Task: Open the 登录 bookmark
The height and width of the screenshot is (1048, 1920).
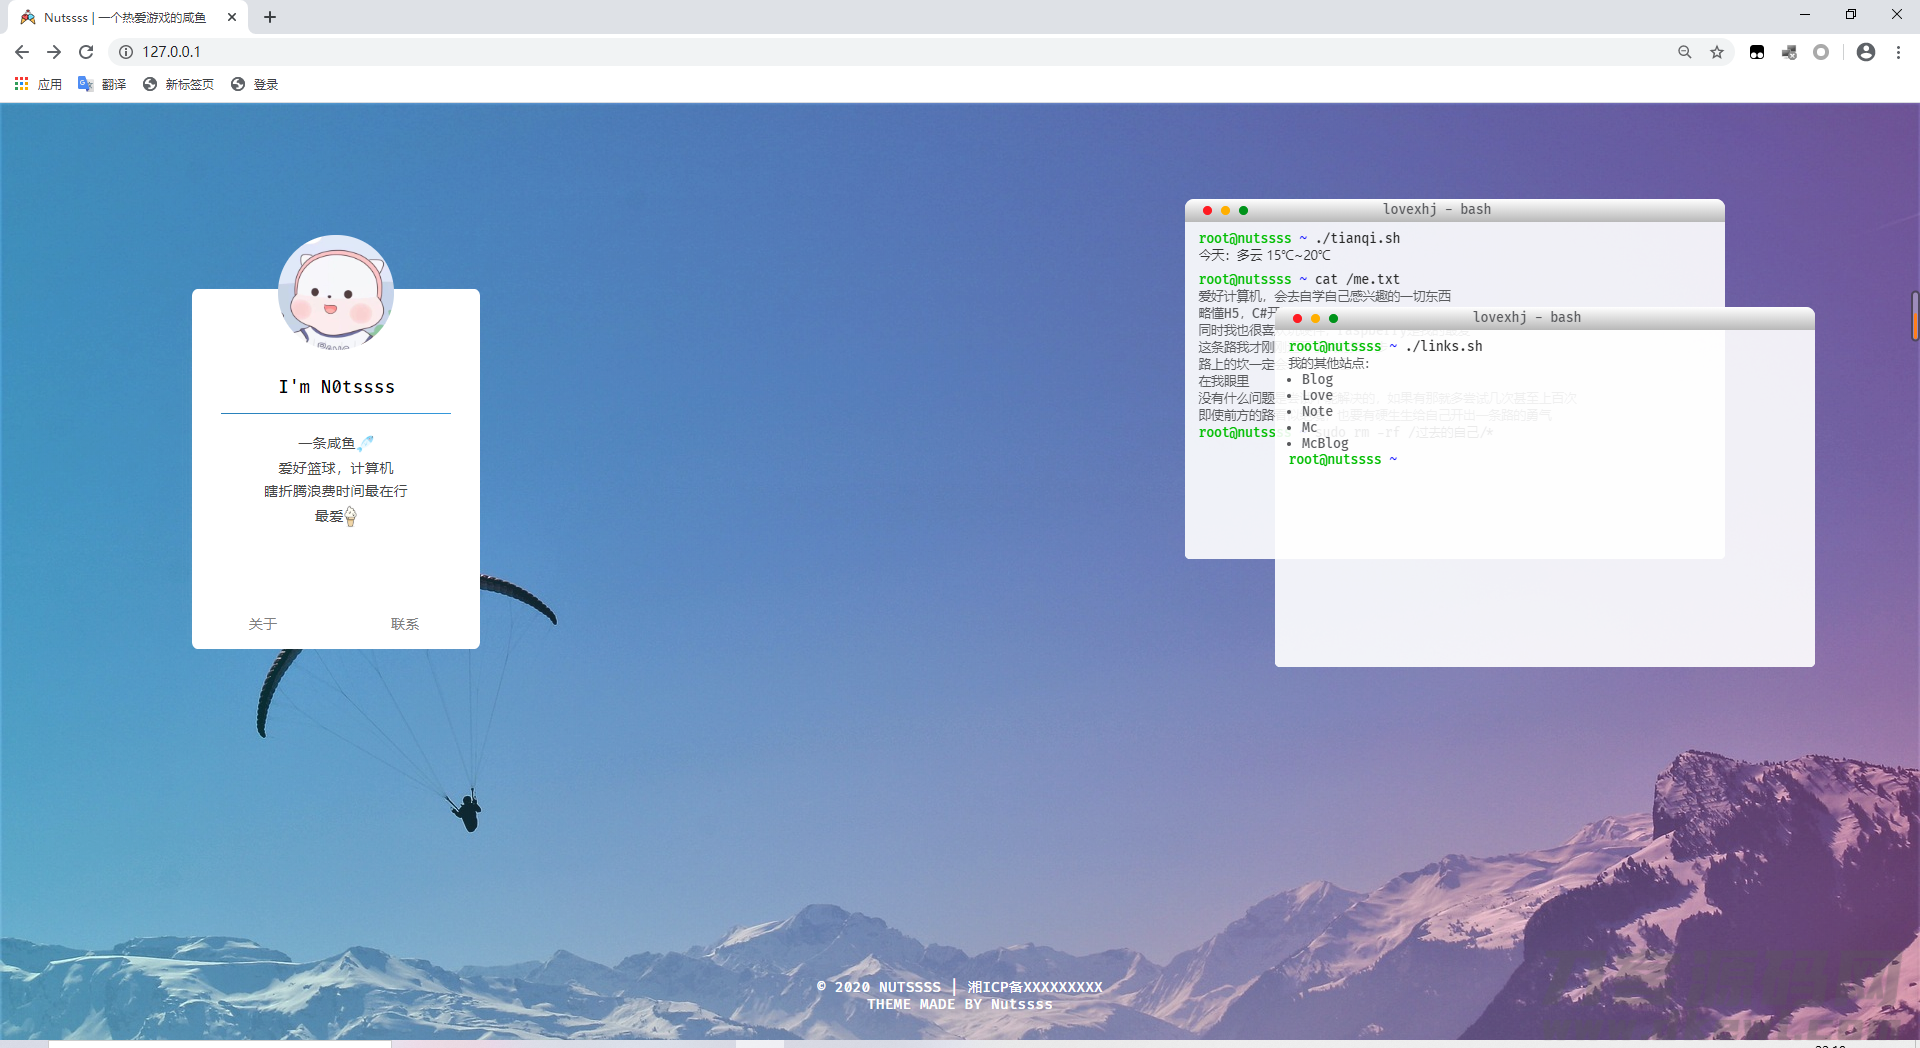Action: click(254, 84)
